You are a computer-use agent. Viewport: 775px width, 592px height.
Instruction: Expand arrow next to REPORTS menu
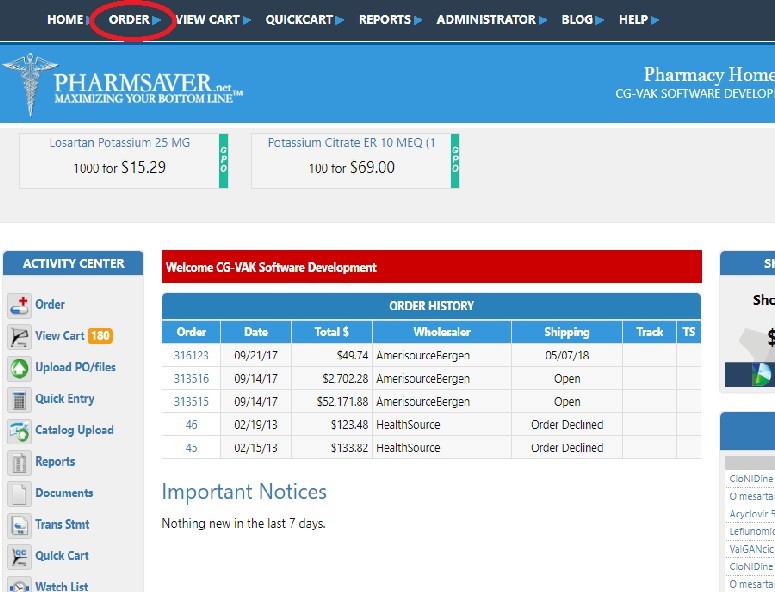coord(418,20)
